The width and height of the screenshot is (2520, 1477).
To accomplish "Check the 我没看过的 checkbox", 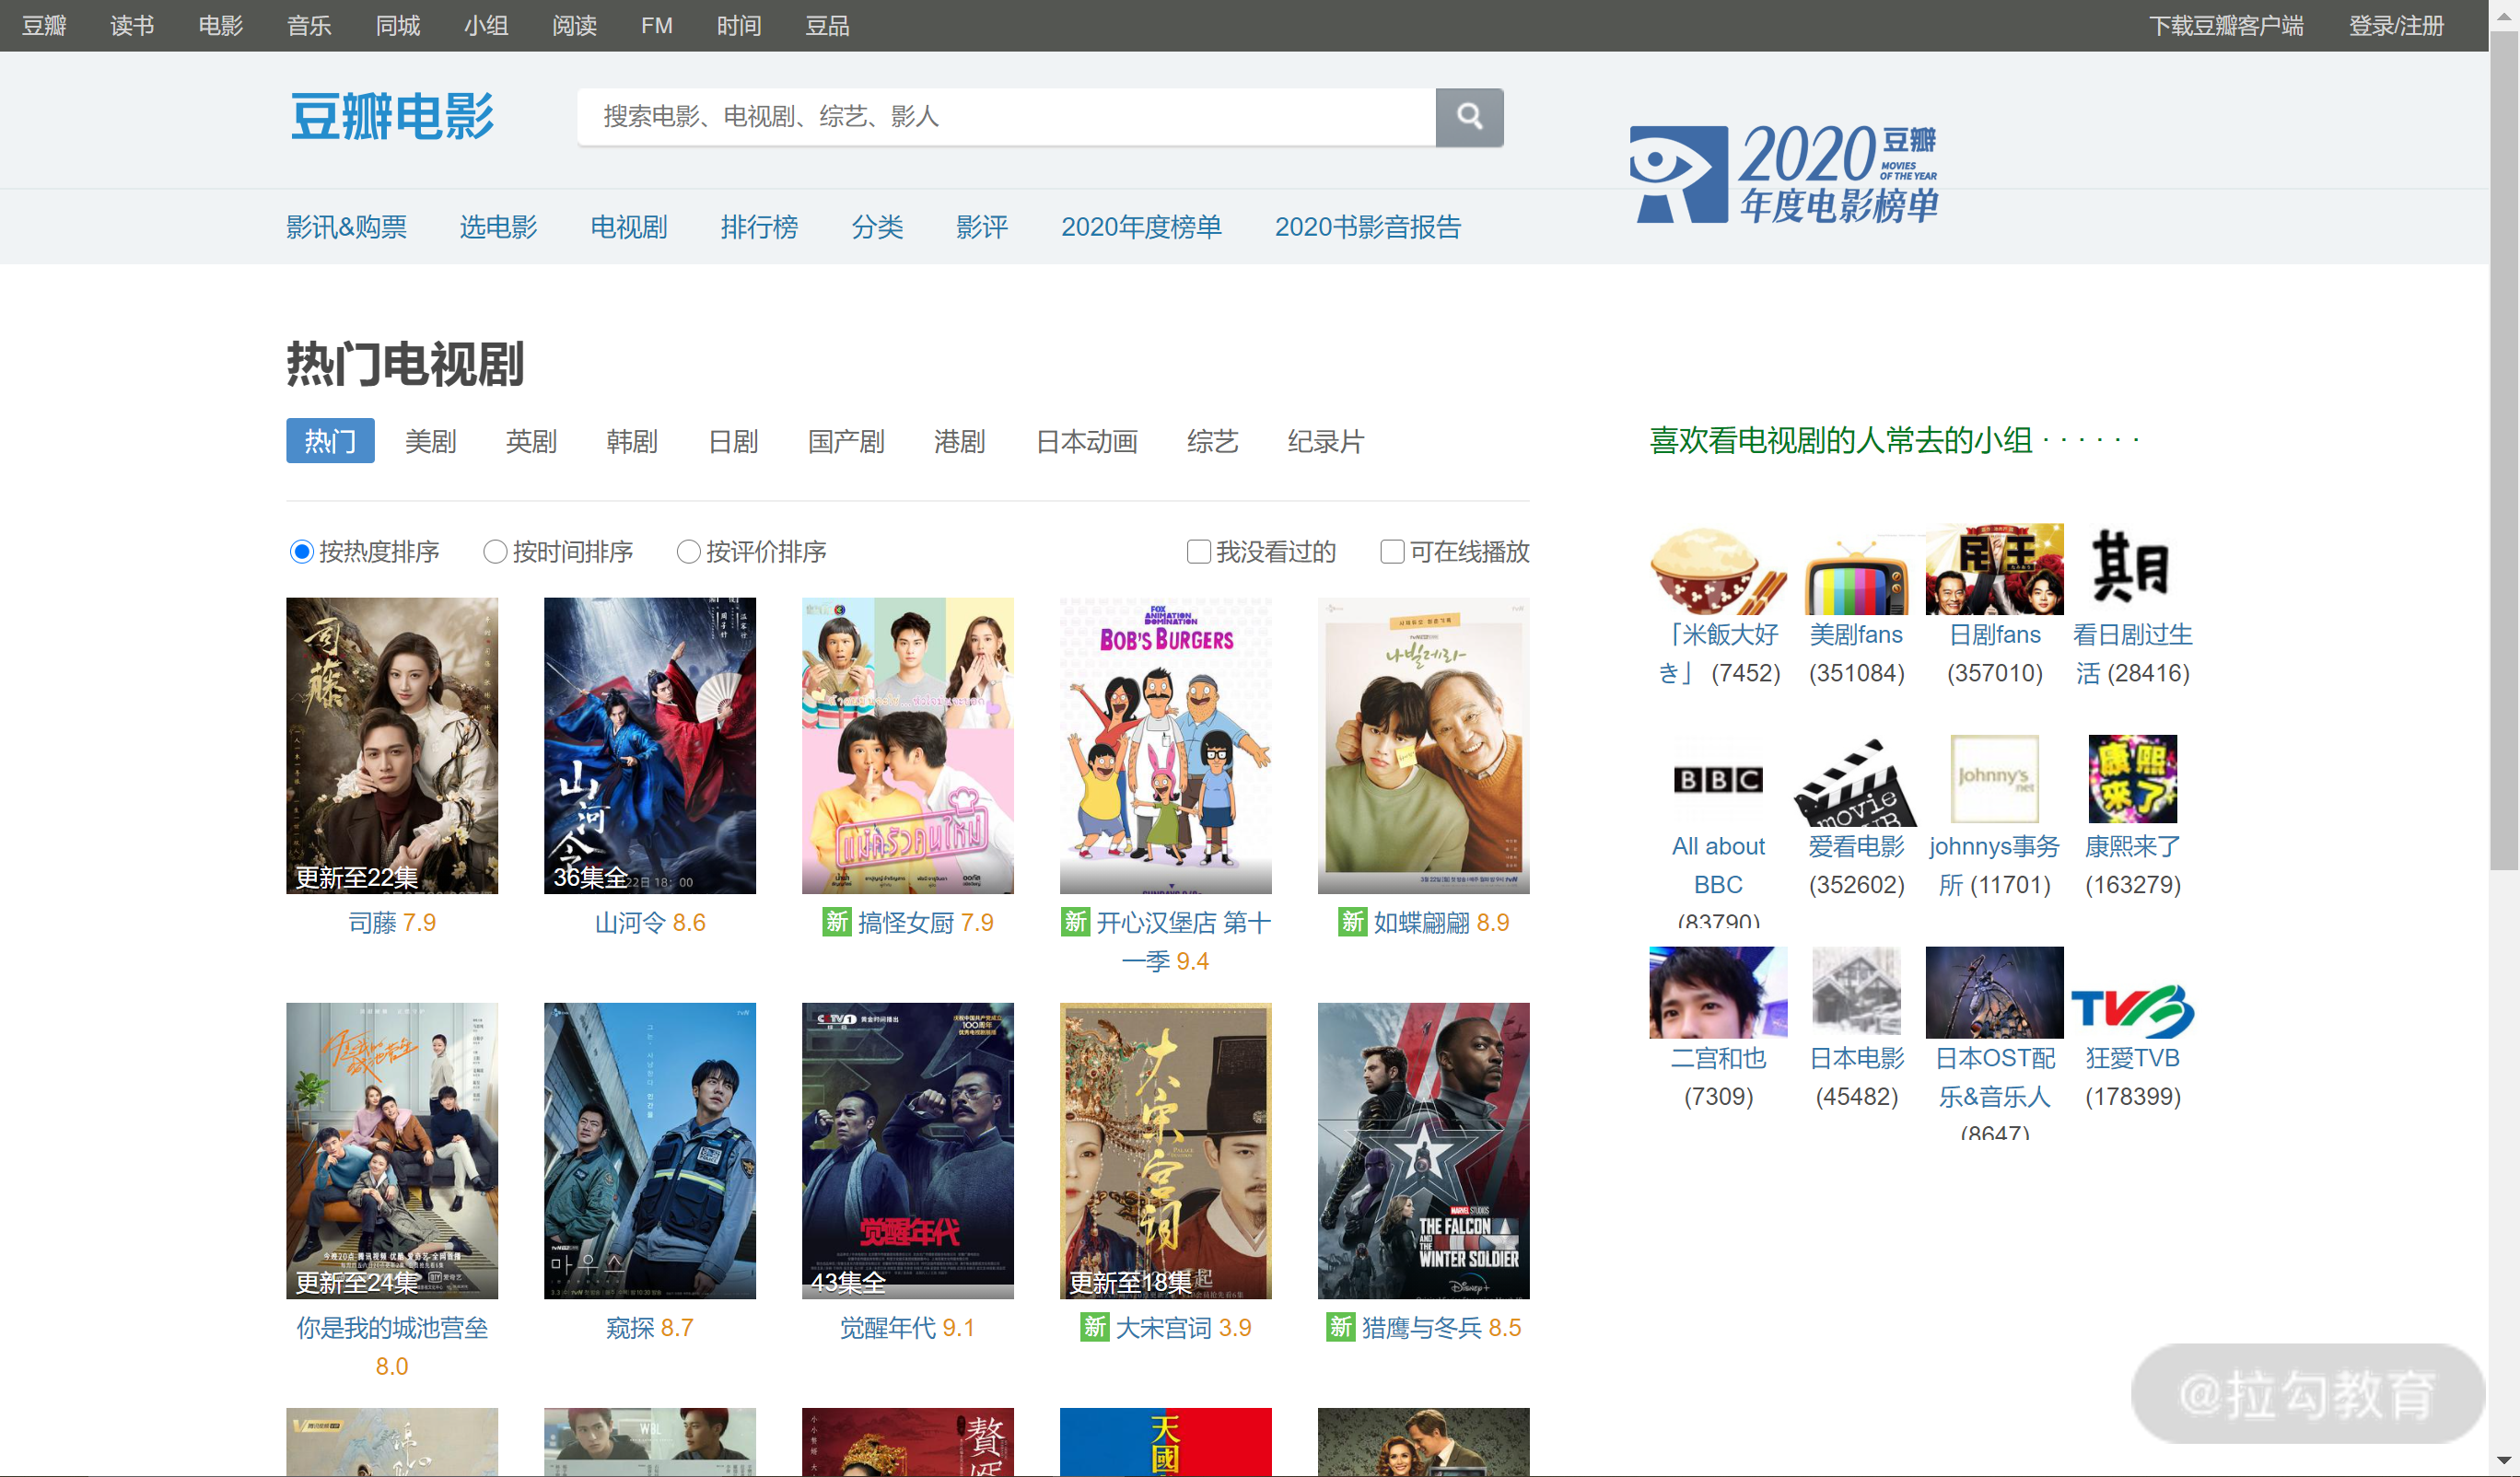I will coord(1198,552).
